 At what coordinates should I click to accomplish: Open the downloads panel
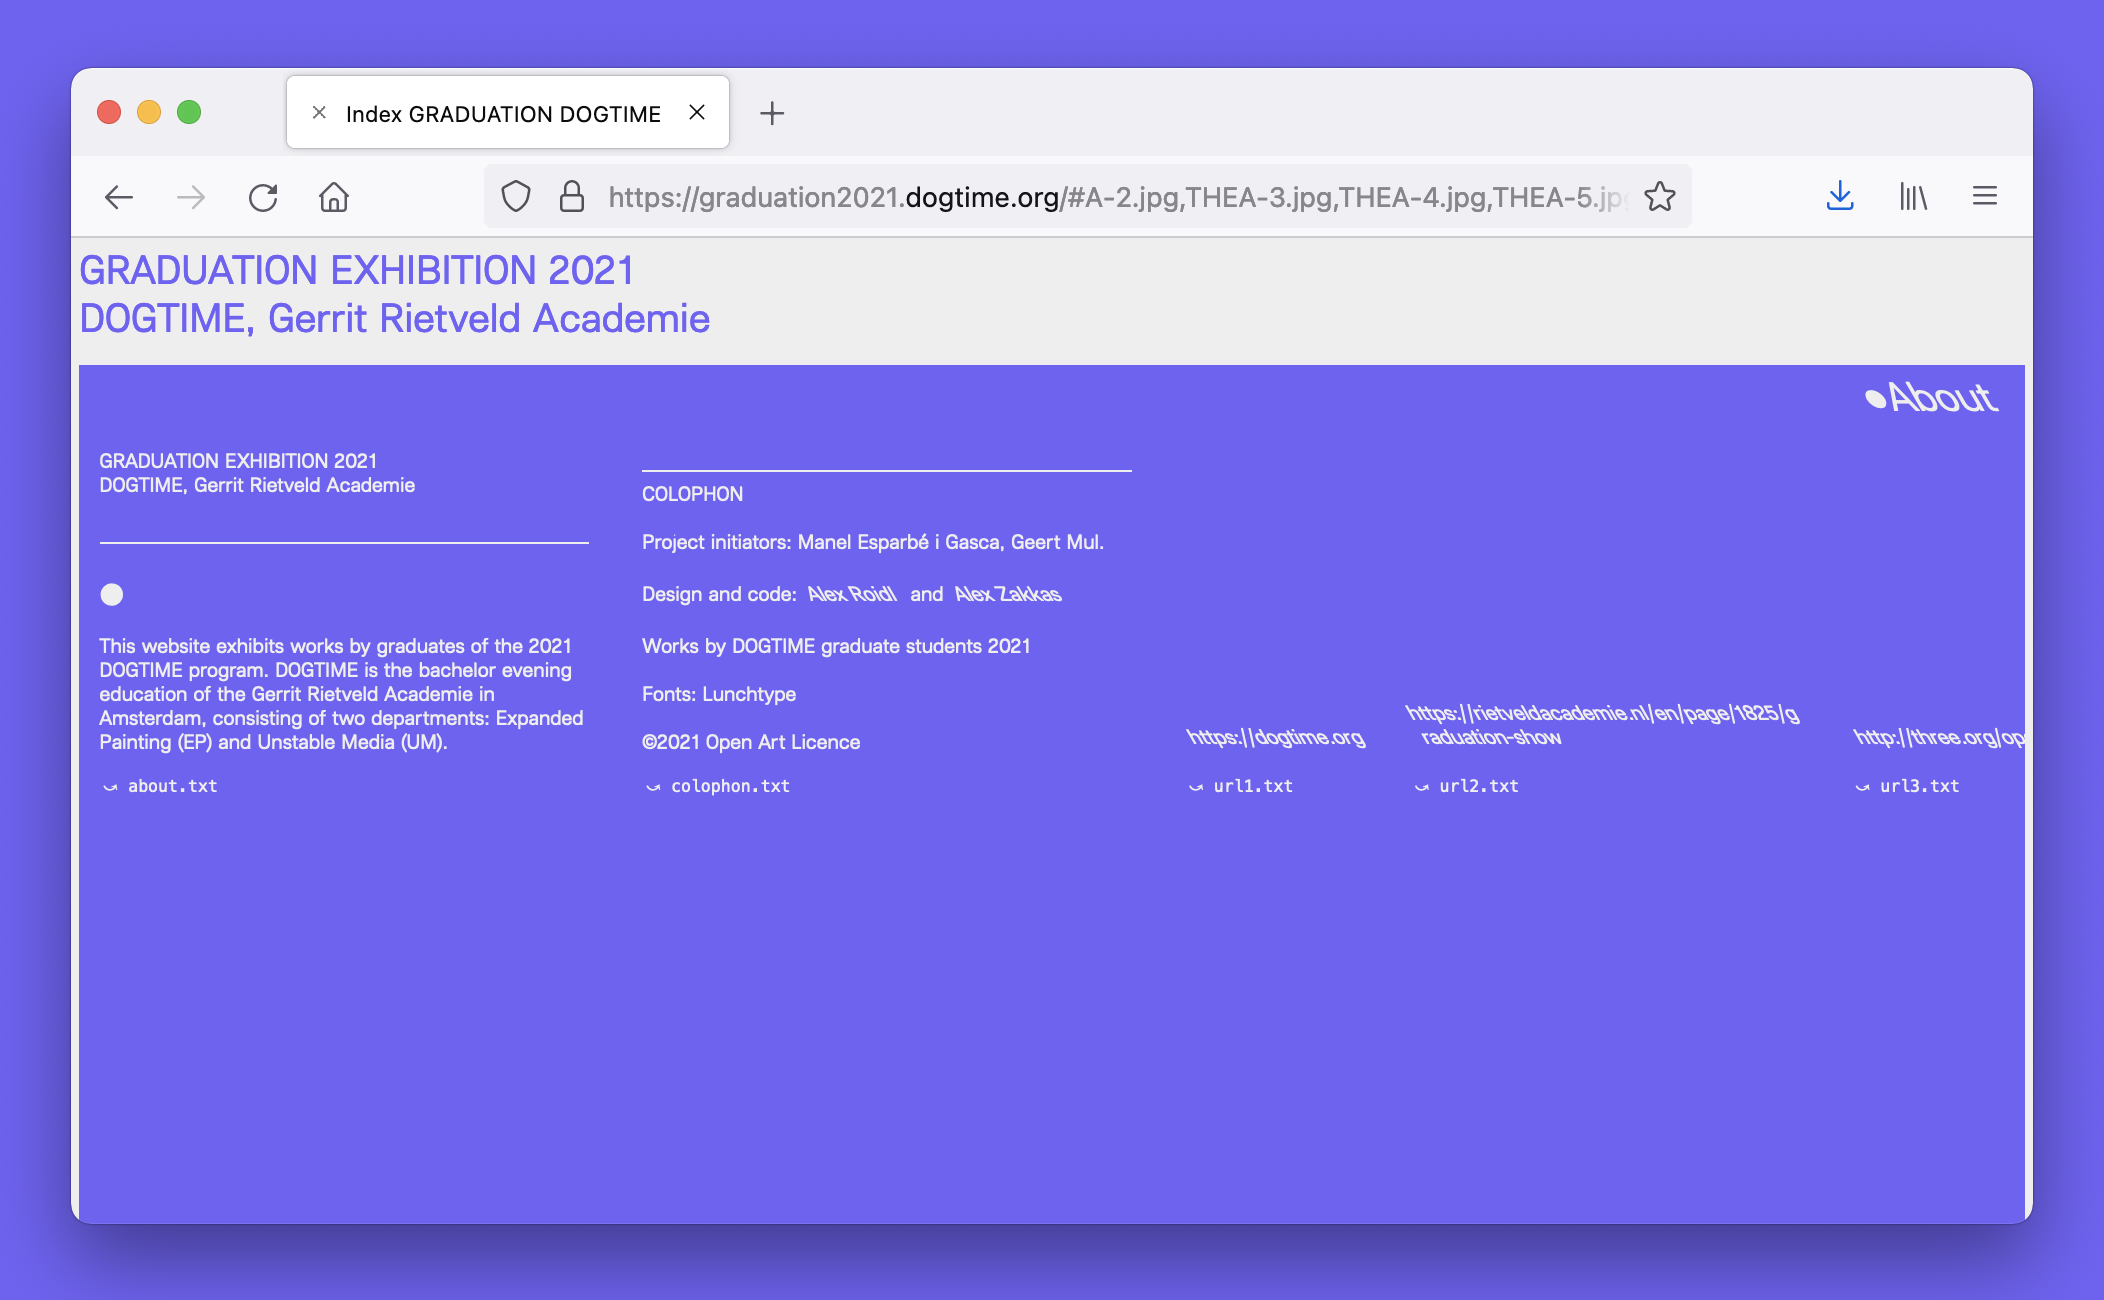click(1839, 197)
